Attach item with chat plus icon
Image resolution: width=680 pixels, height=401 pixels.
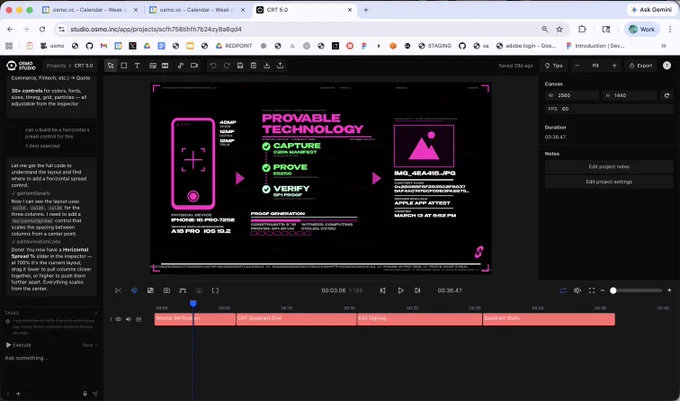pyautogui.click(x=18, y=394)
